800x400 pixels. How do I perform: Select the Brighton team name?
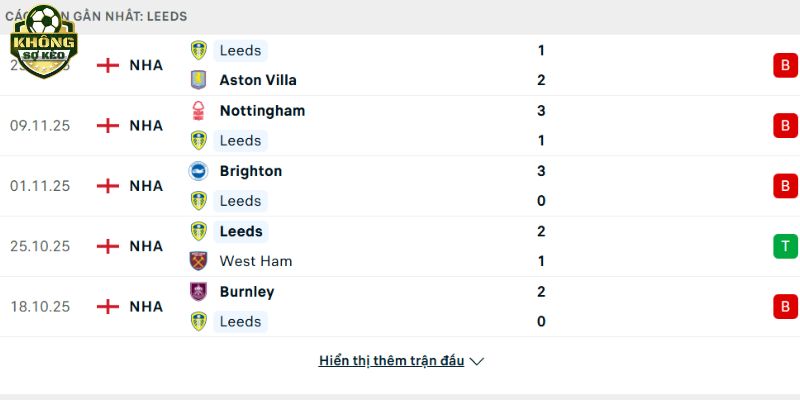coord(251,171)
